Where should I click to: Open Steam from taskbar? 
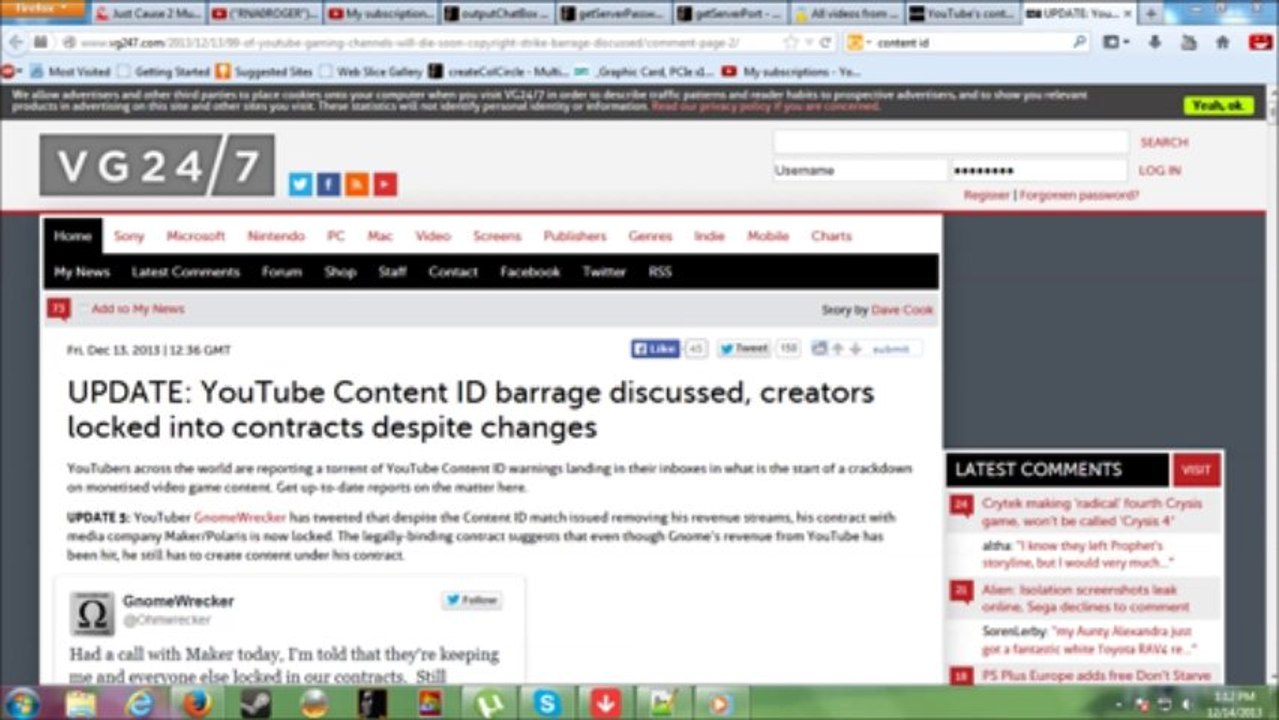(255, 703)
